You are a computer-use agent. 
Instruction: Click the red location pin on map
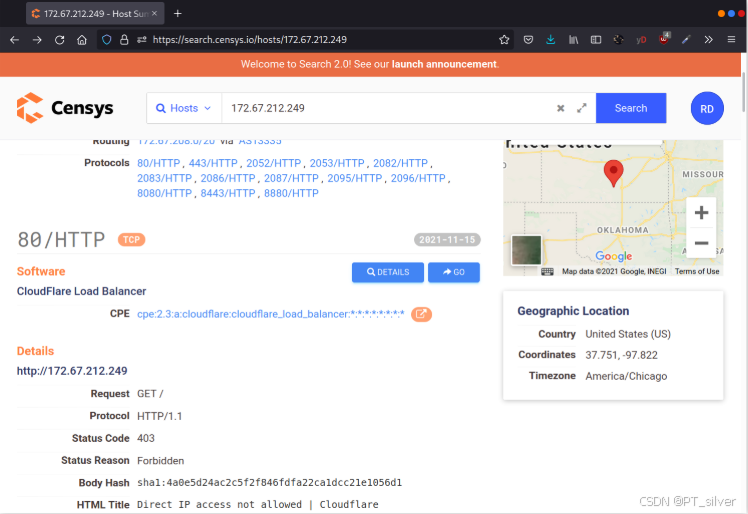[613, 173]
